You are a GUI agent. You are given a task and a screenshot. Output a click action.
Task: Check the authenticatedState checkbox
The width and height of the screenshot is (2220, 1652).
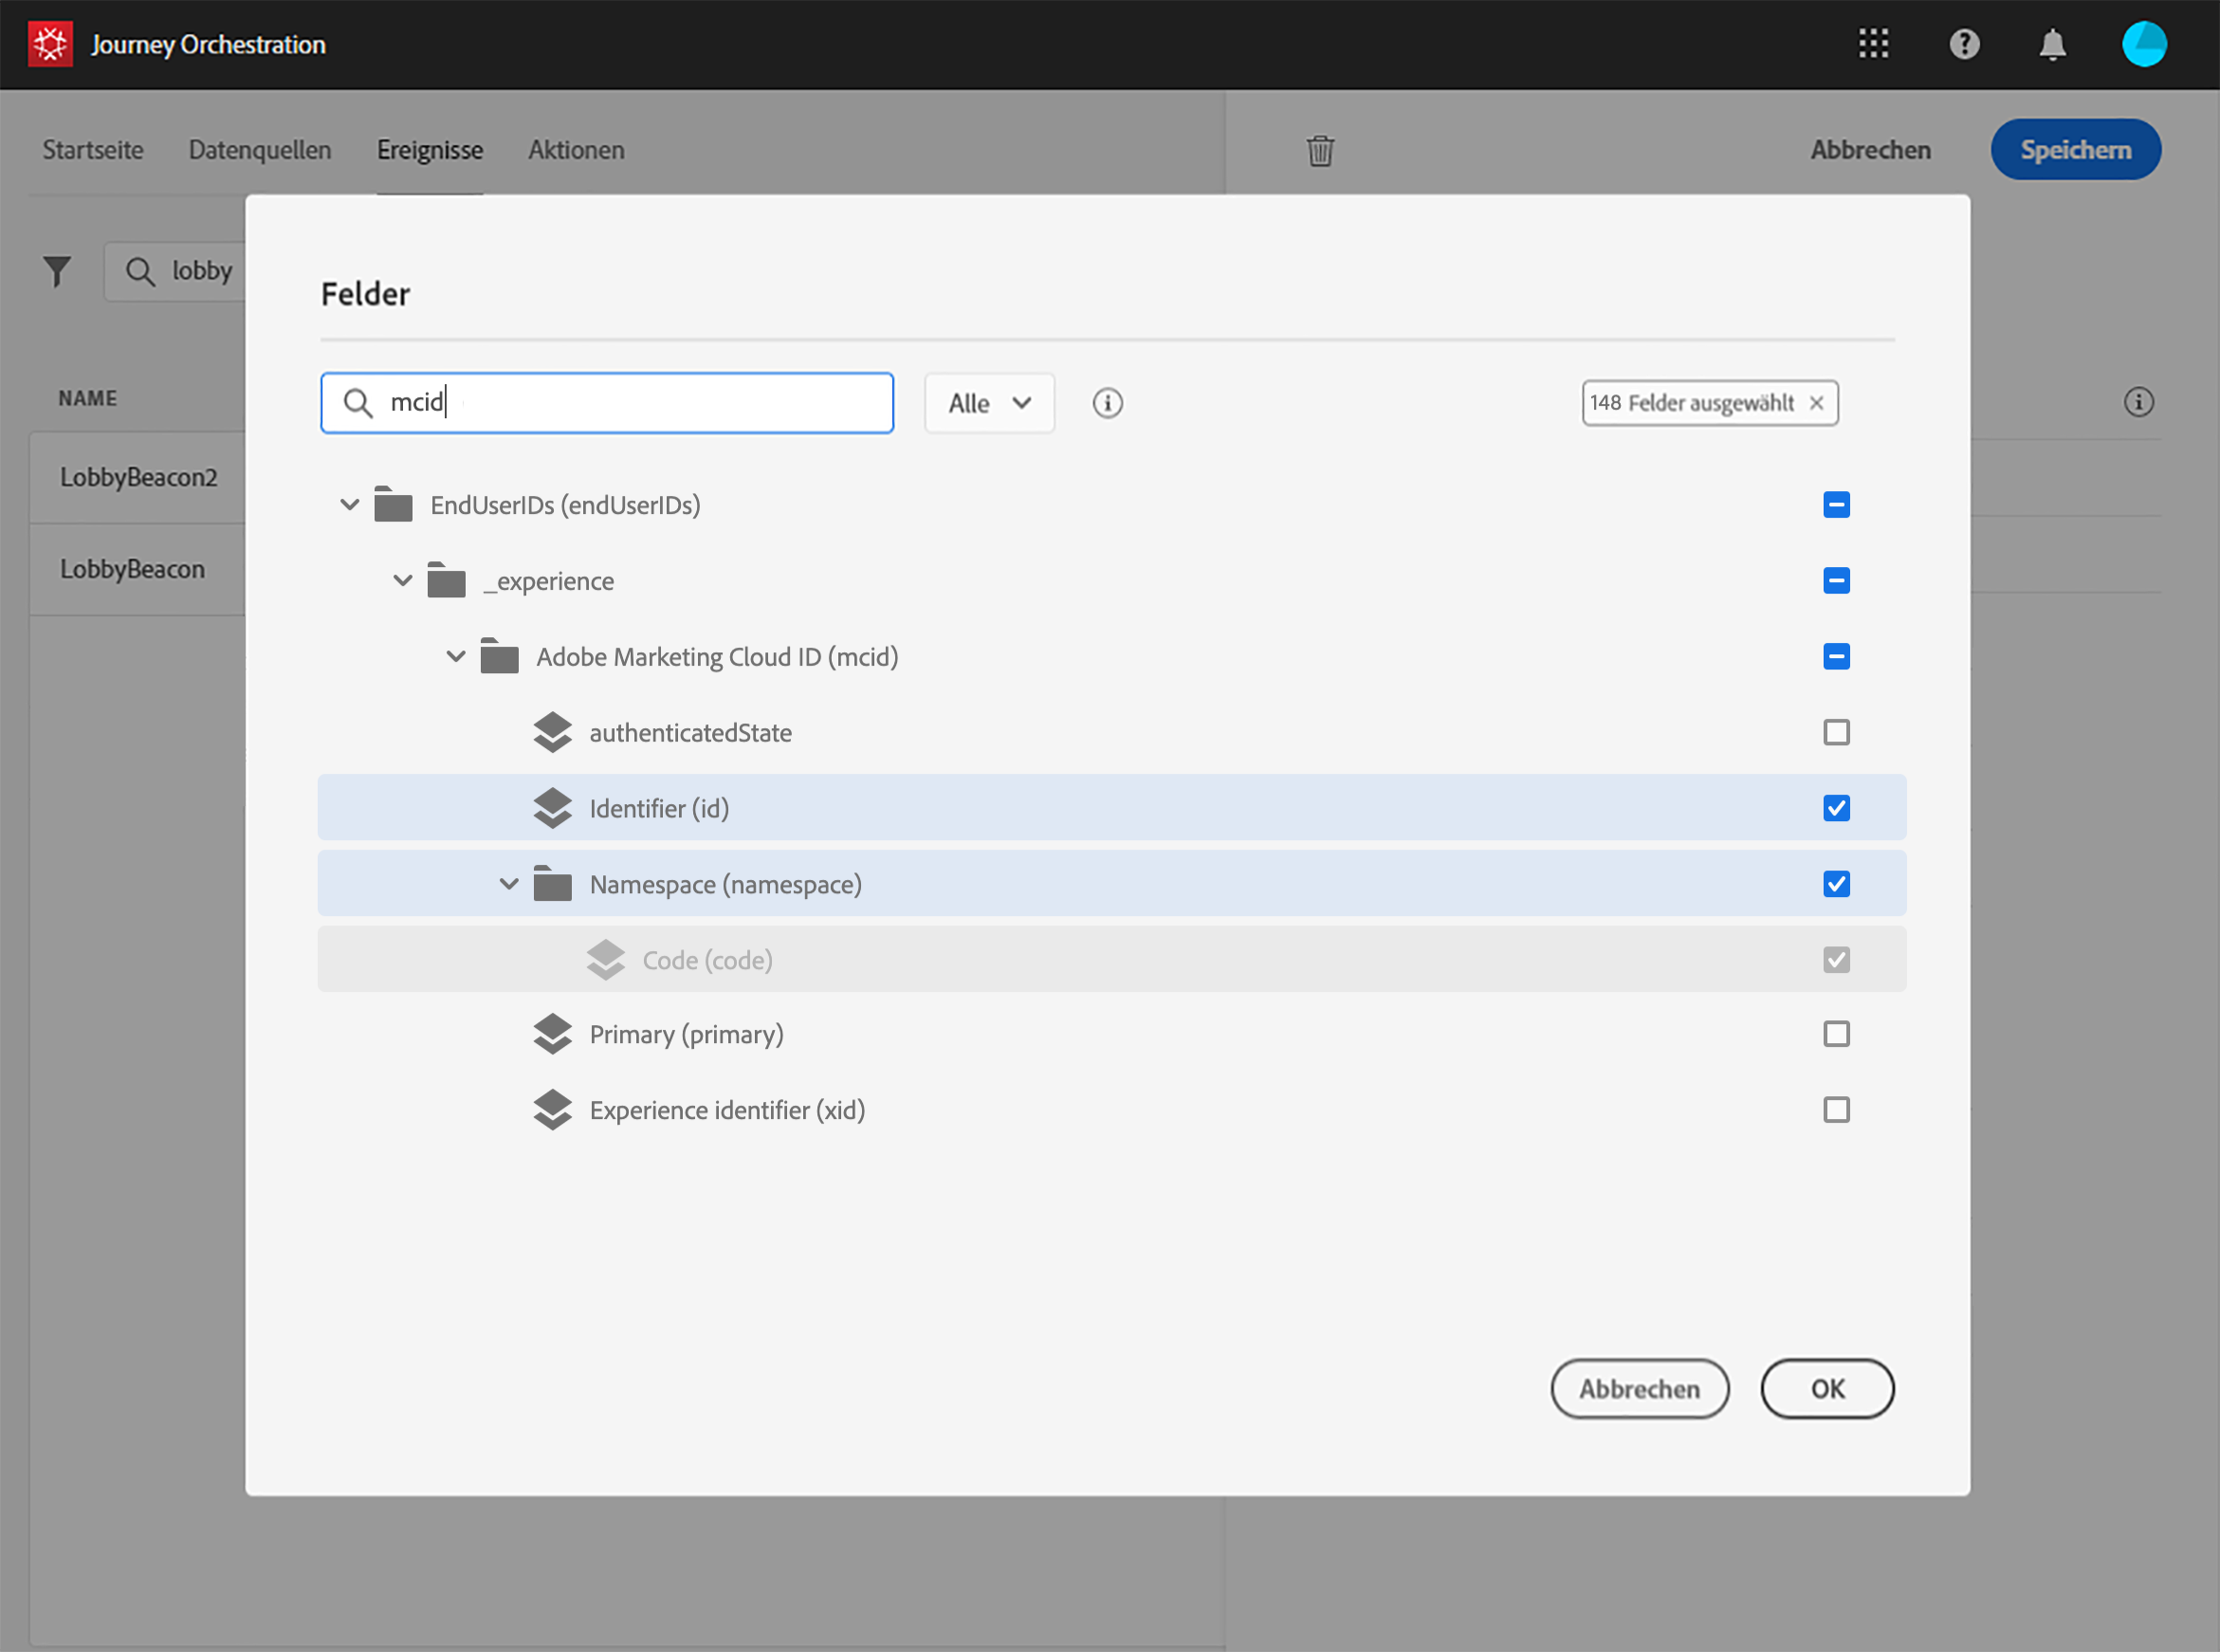(x=1835, y=732)
